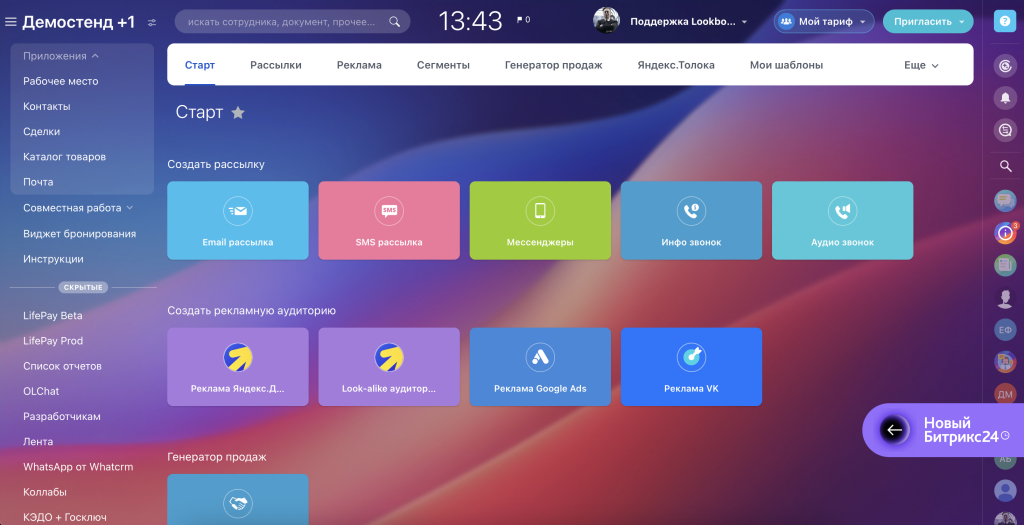The image size is (1024, 525).
Task: Open notifications bell in right sidebar
Action: (1005, 98)
